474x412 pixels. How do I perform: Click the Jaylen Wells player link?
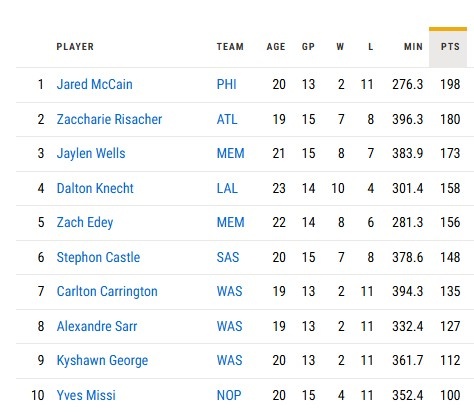[91, 154]
